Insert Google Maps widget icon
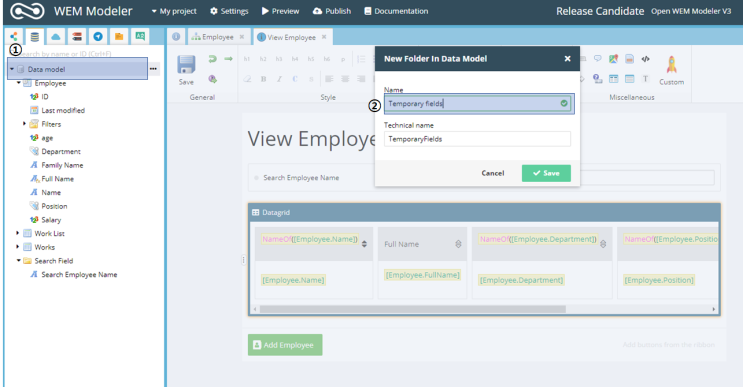This screenshot has height=387, width=743. point(614,59)
